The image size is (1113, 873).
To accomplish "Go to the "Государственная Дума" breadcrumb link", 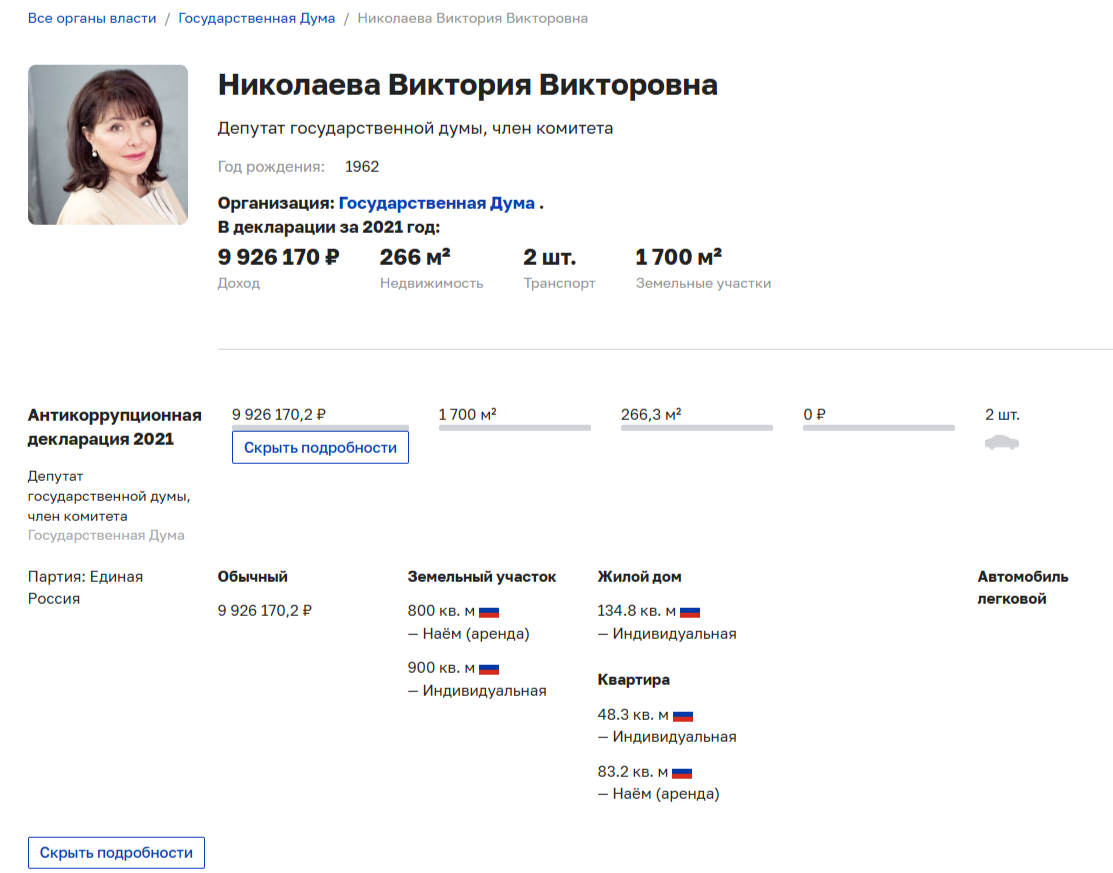I will coord(256,18).
